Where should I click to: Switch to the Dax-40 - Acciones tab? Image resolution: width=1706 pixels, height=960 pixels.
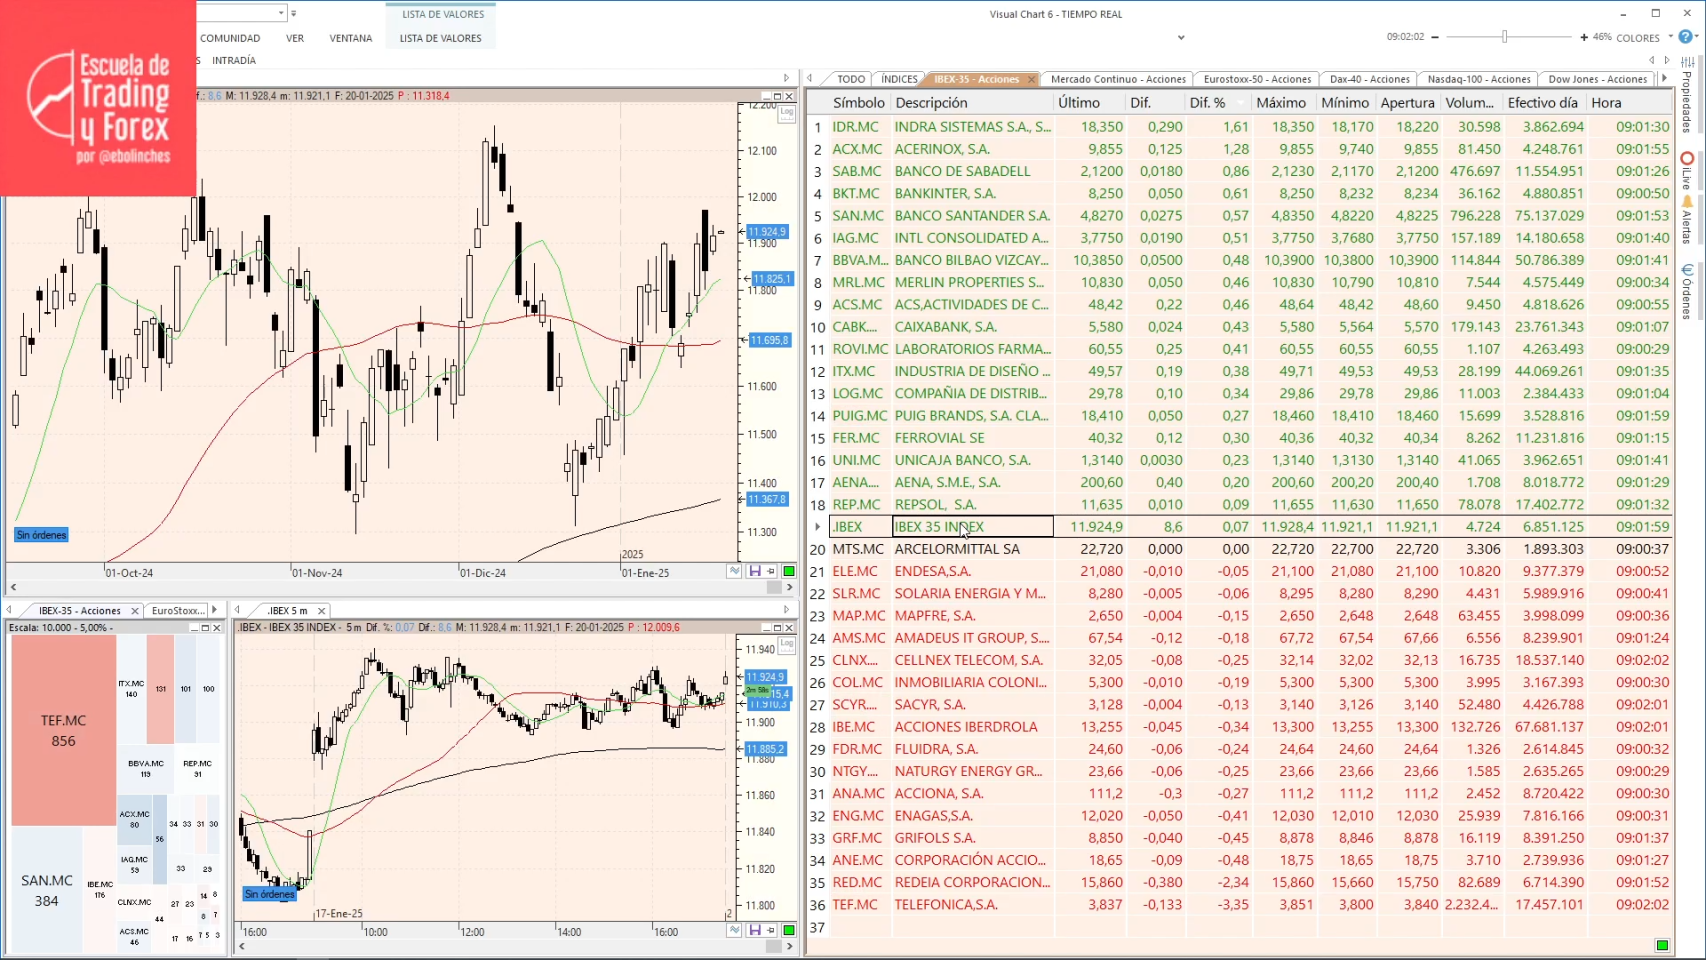point(1369,79)
